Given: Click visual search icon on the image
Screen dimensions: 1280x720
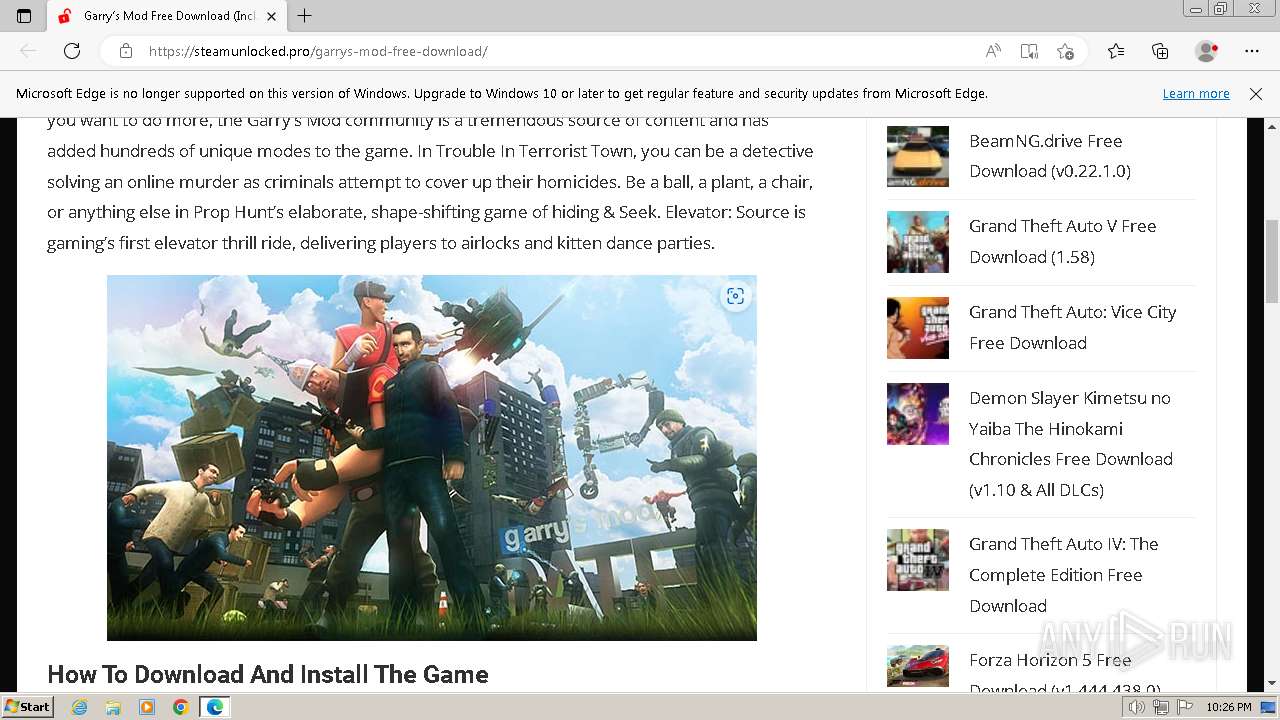Looking at the screenshot, I should [x=736, y=296].
